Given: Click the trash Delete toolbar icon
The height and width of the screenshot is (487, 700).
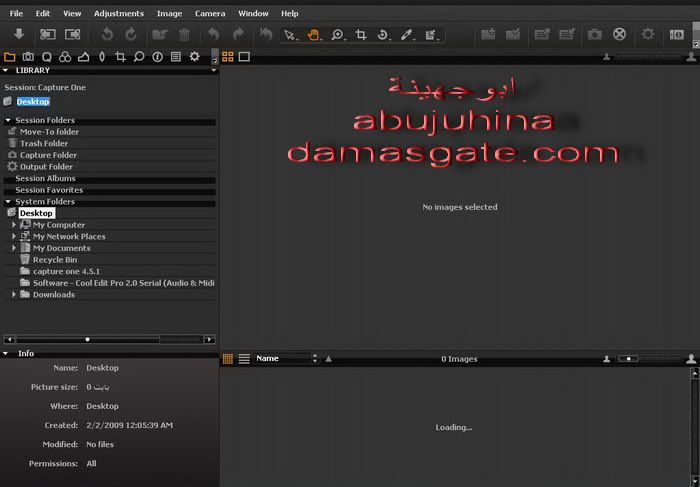Looking at the screenshot, I should click(x=184, y=34).
